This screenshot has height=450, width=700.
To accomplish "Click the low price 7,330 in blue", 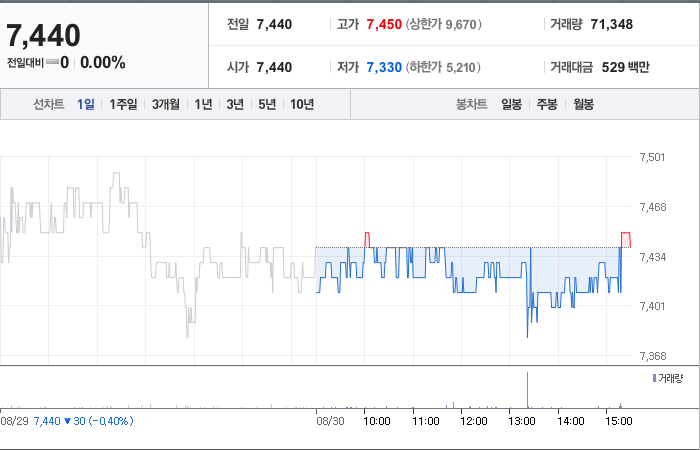I will coord(384,67).
